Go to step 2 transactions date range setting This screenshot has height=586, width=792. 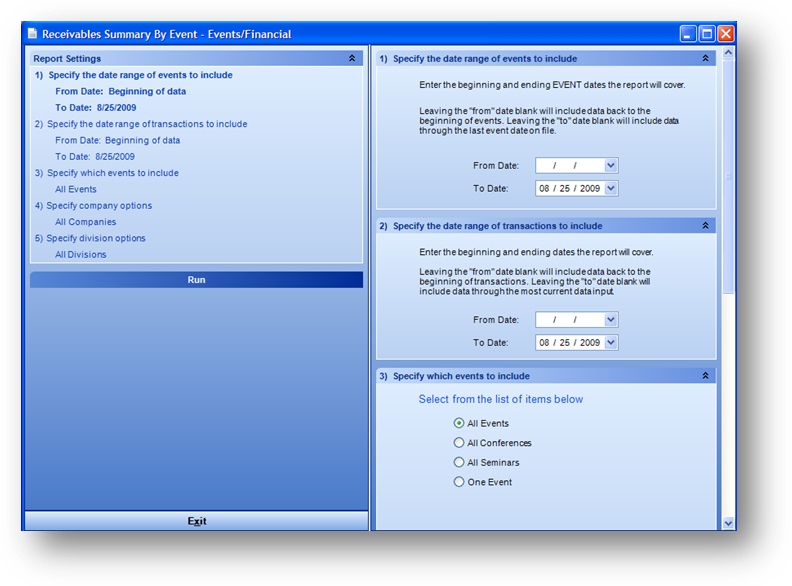[141, 124]
